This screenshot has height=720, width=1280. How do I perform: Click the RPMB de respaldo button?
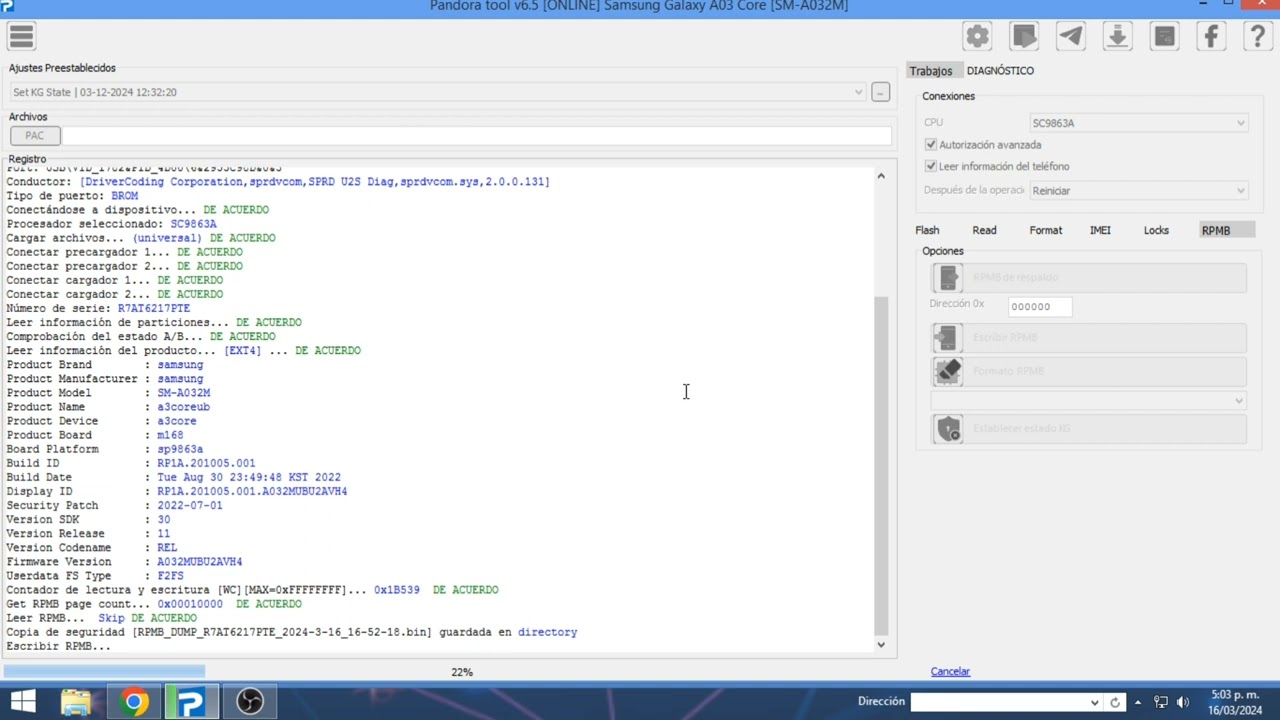pos(1089,277)
